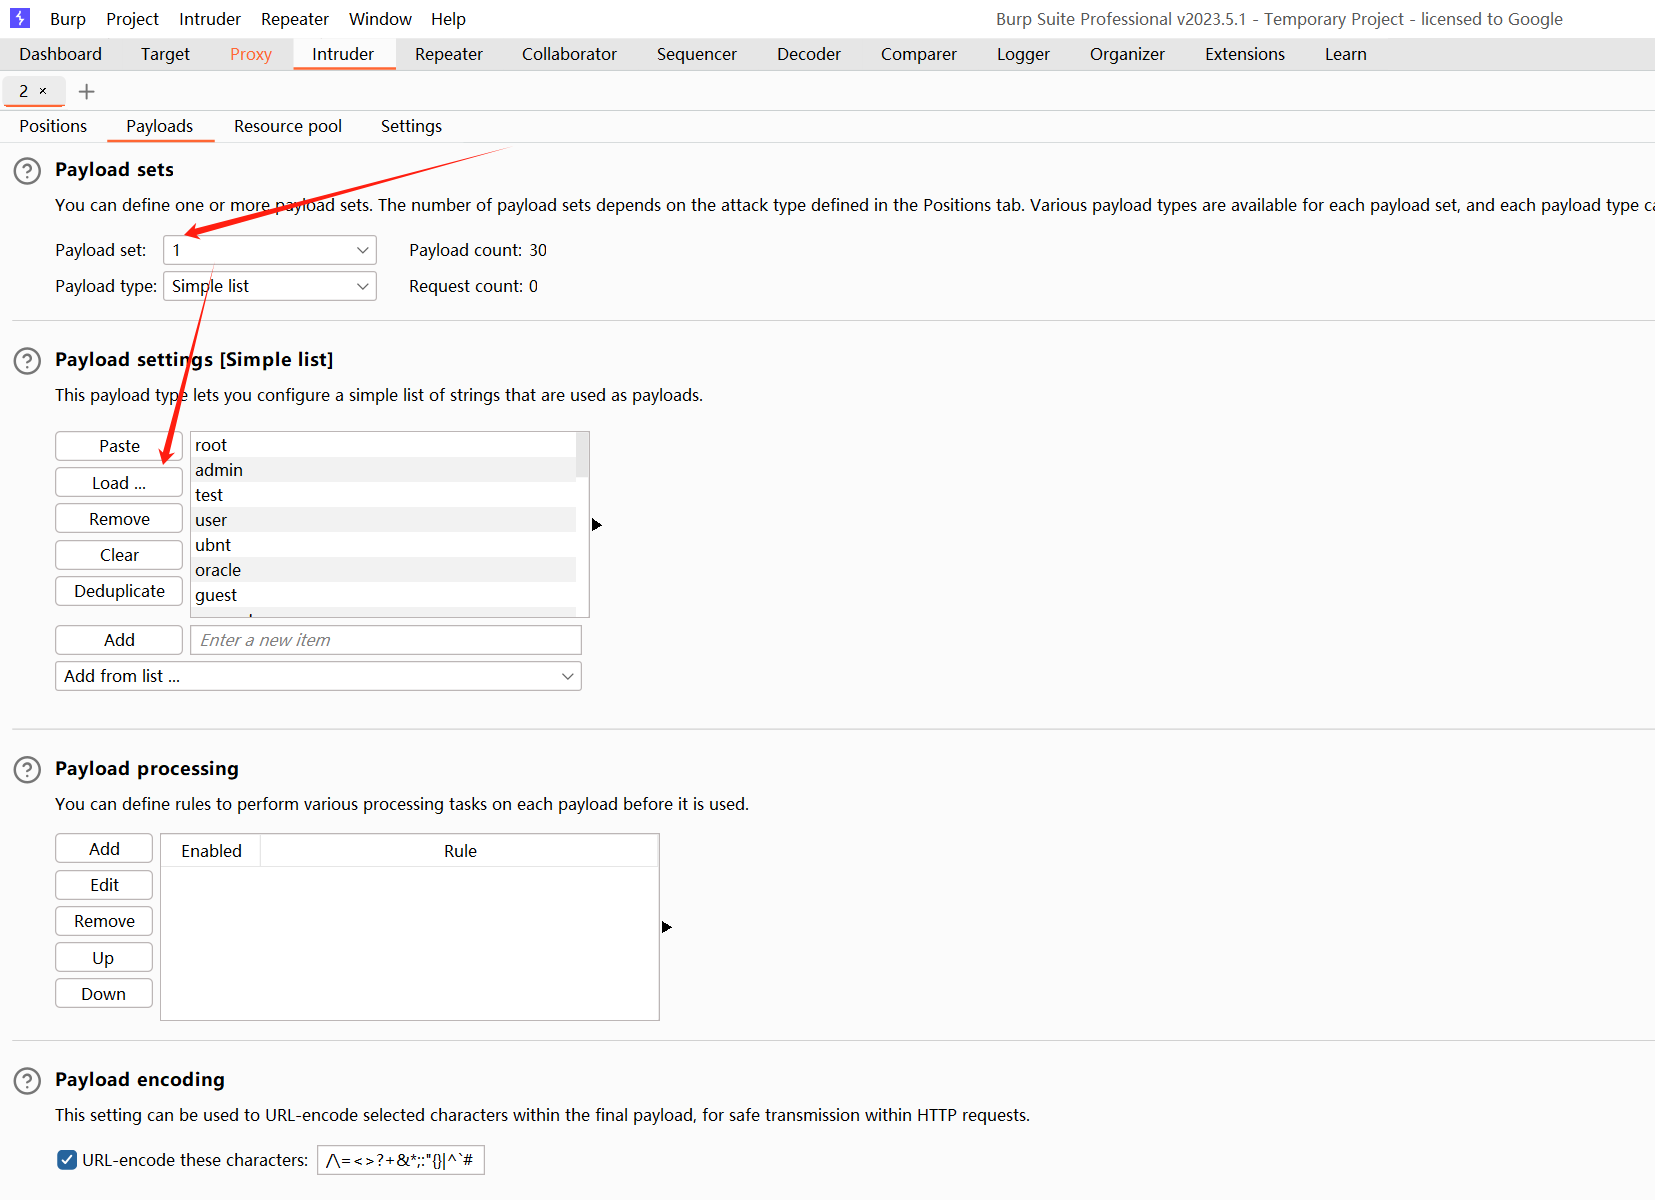1655x1200 pixels.
Task: Focus the Enter a new item field
Action: pyautogui.click(x=386, y=640)
